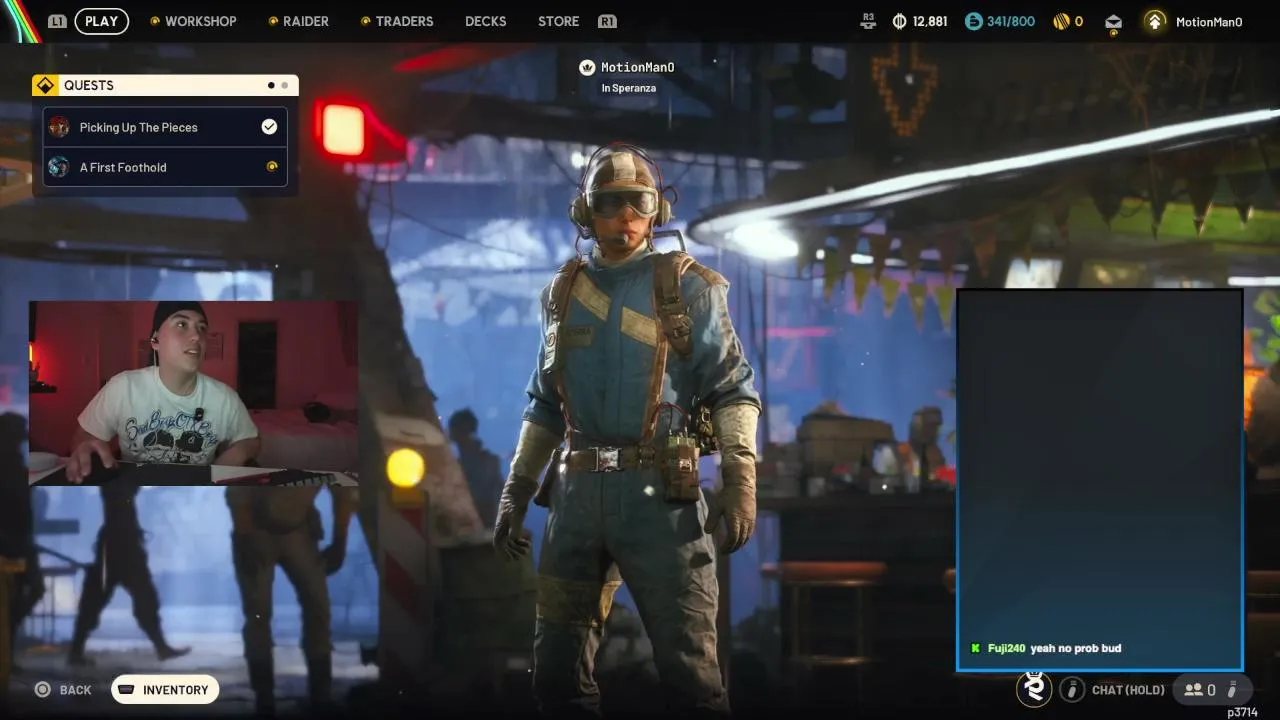
Task: Click inside the chat panel area
Action: [x=1100, y=480]
